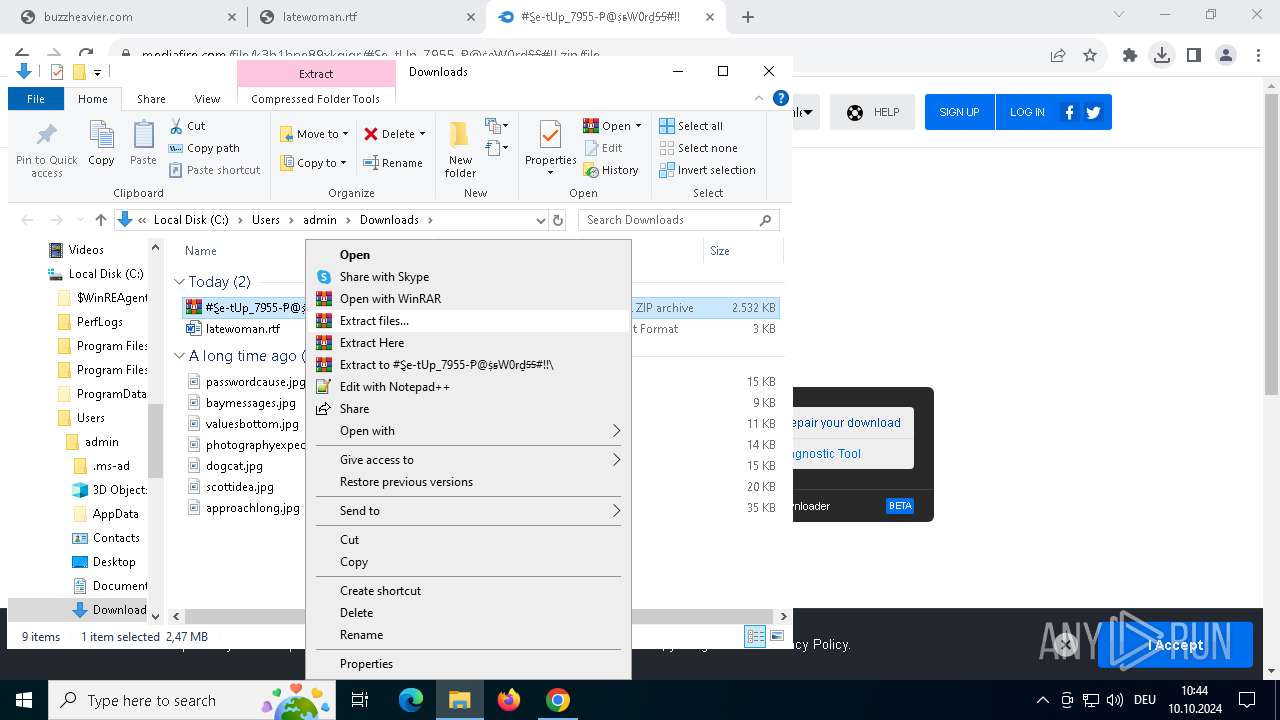The width and height of the screenshot is (1280, 720).
Task: Collapse the Today group
Action: coord(180,282)
